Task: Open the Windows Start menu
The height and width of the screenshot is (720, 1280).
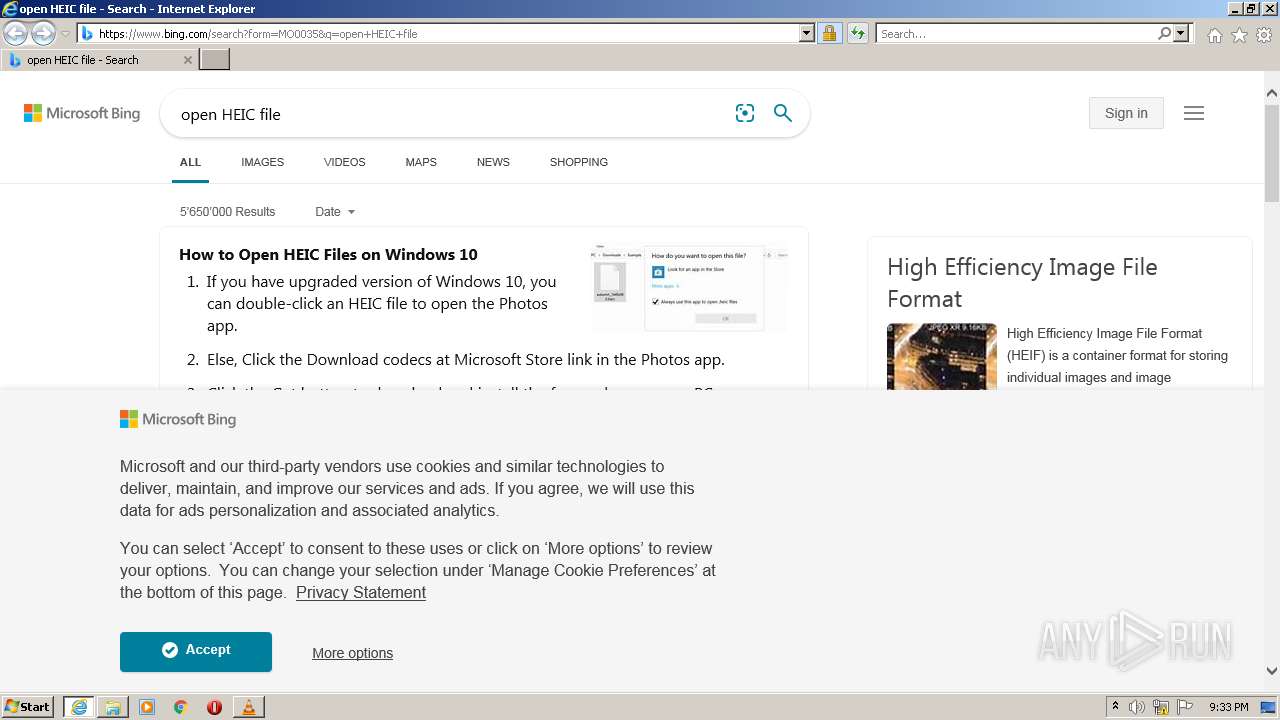Action: pyautogui.click(x=28, y=707)
